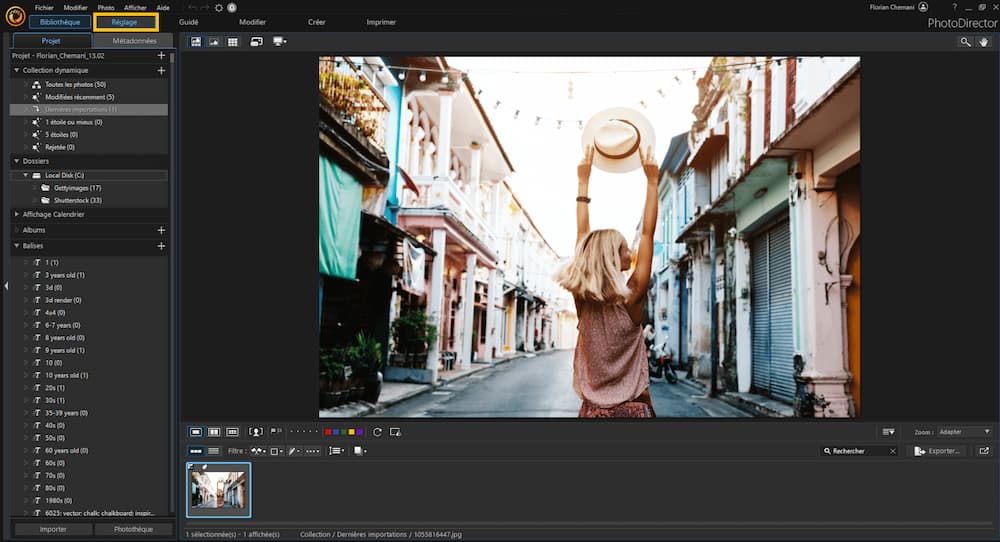The image size is (1000, 542).
Task: Open the Aide menu
Action: click(x=163, y=8)
